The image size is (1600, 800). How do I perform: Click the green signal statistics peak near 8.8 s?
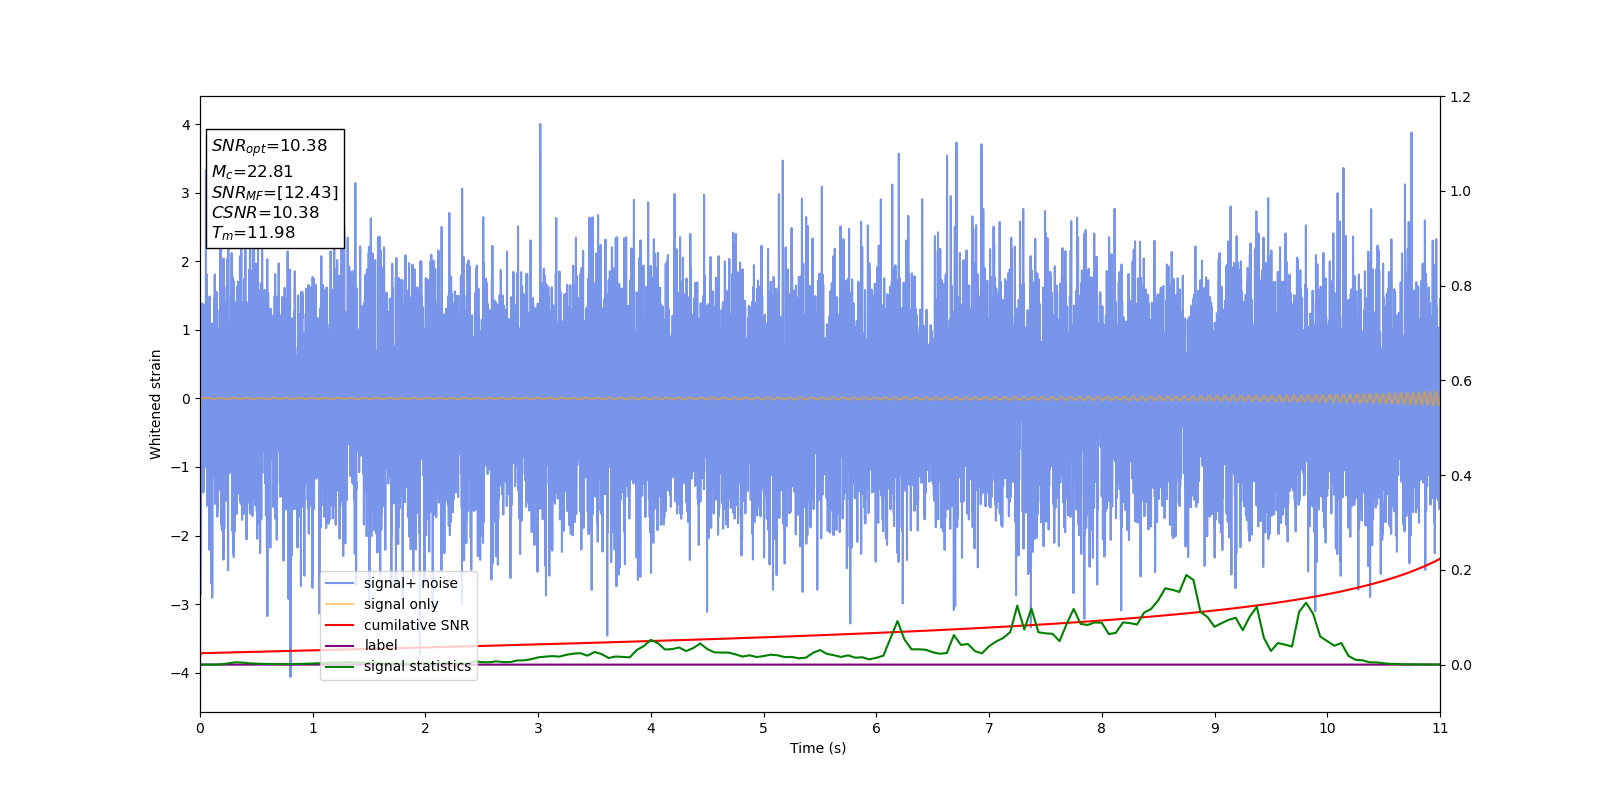tap(1186, 575)
